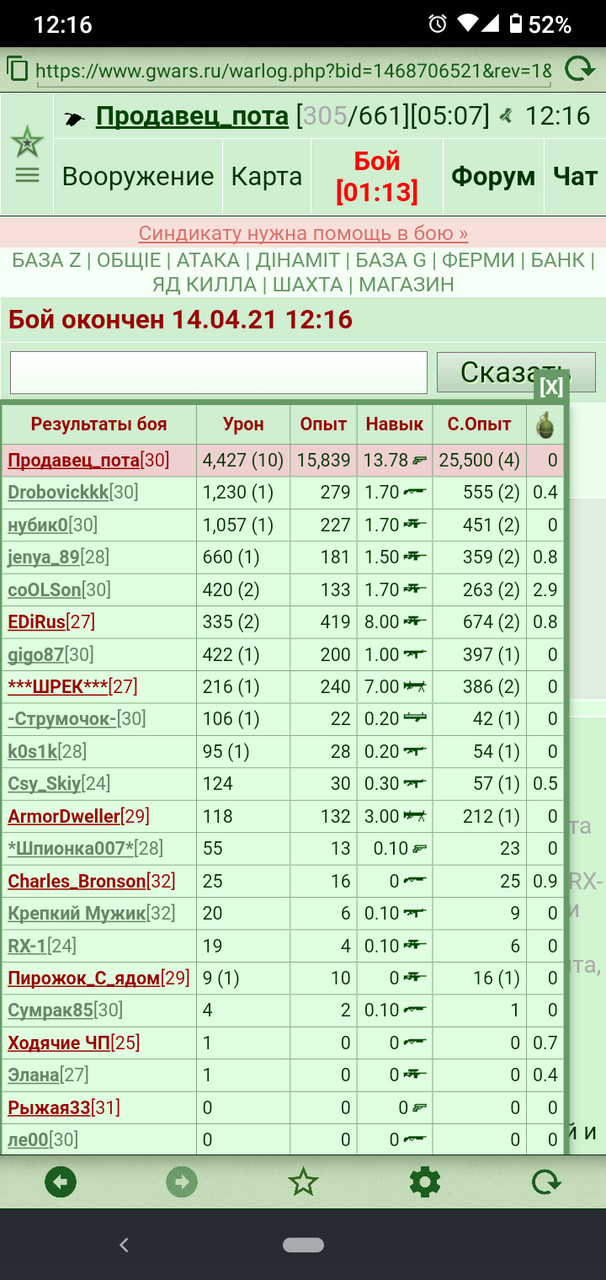This screenshot has height=1280, width=606.
Task: Go forward with bottom arrow button
Action: pyautogui.click(x=182, y=1182)
